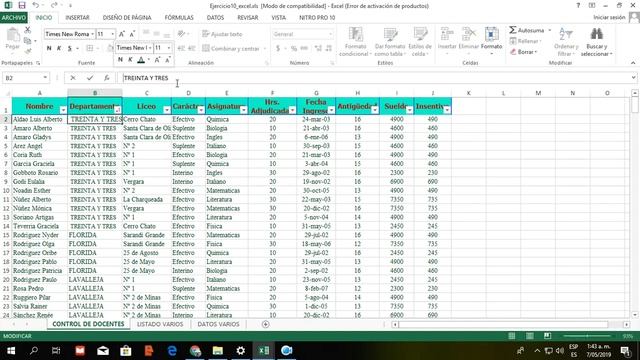Expand the Name Box dropdown arrow
The height and width of the screenshot is (360, 640).
click(x=45, y=78)
